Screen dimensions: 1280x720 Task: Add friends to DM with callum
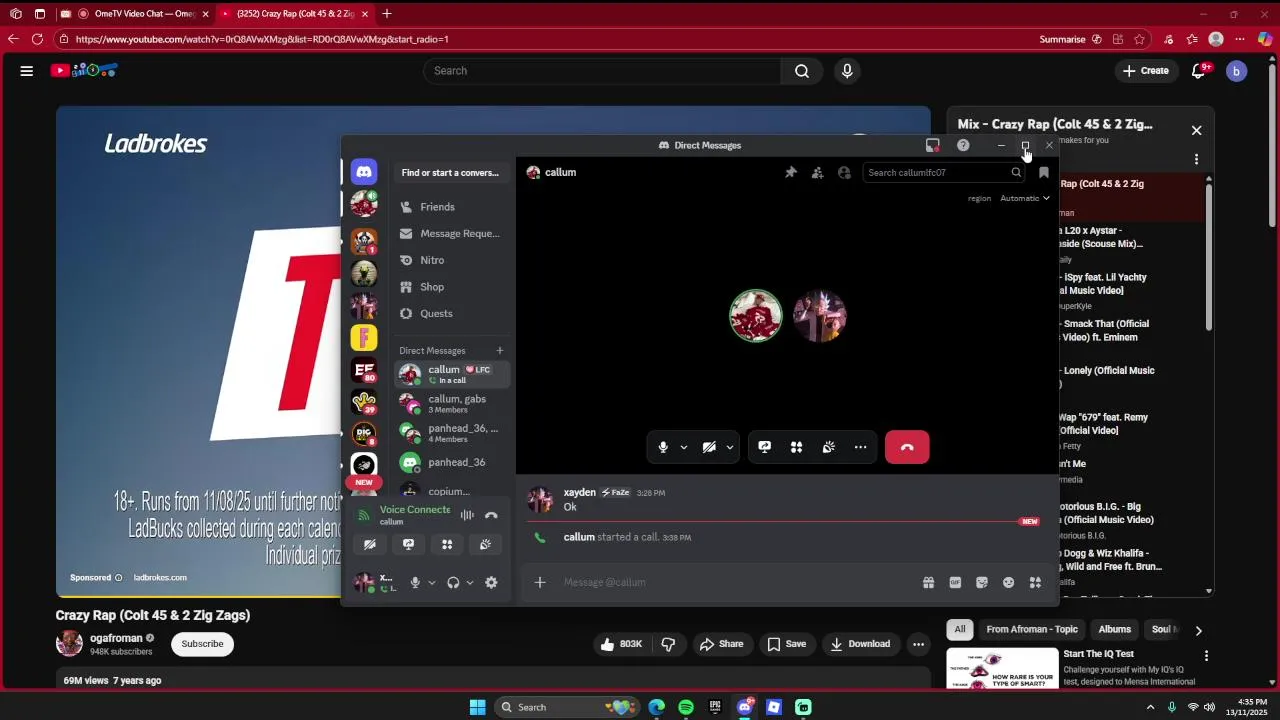pyautogui.click(x=818, y=172)
